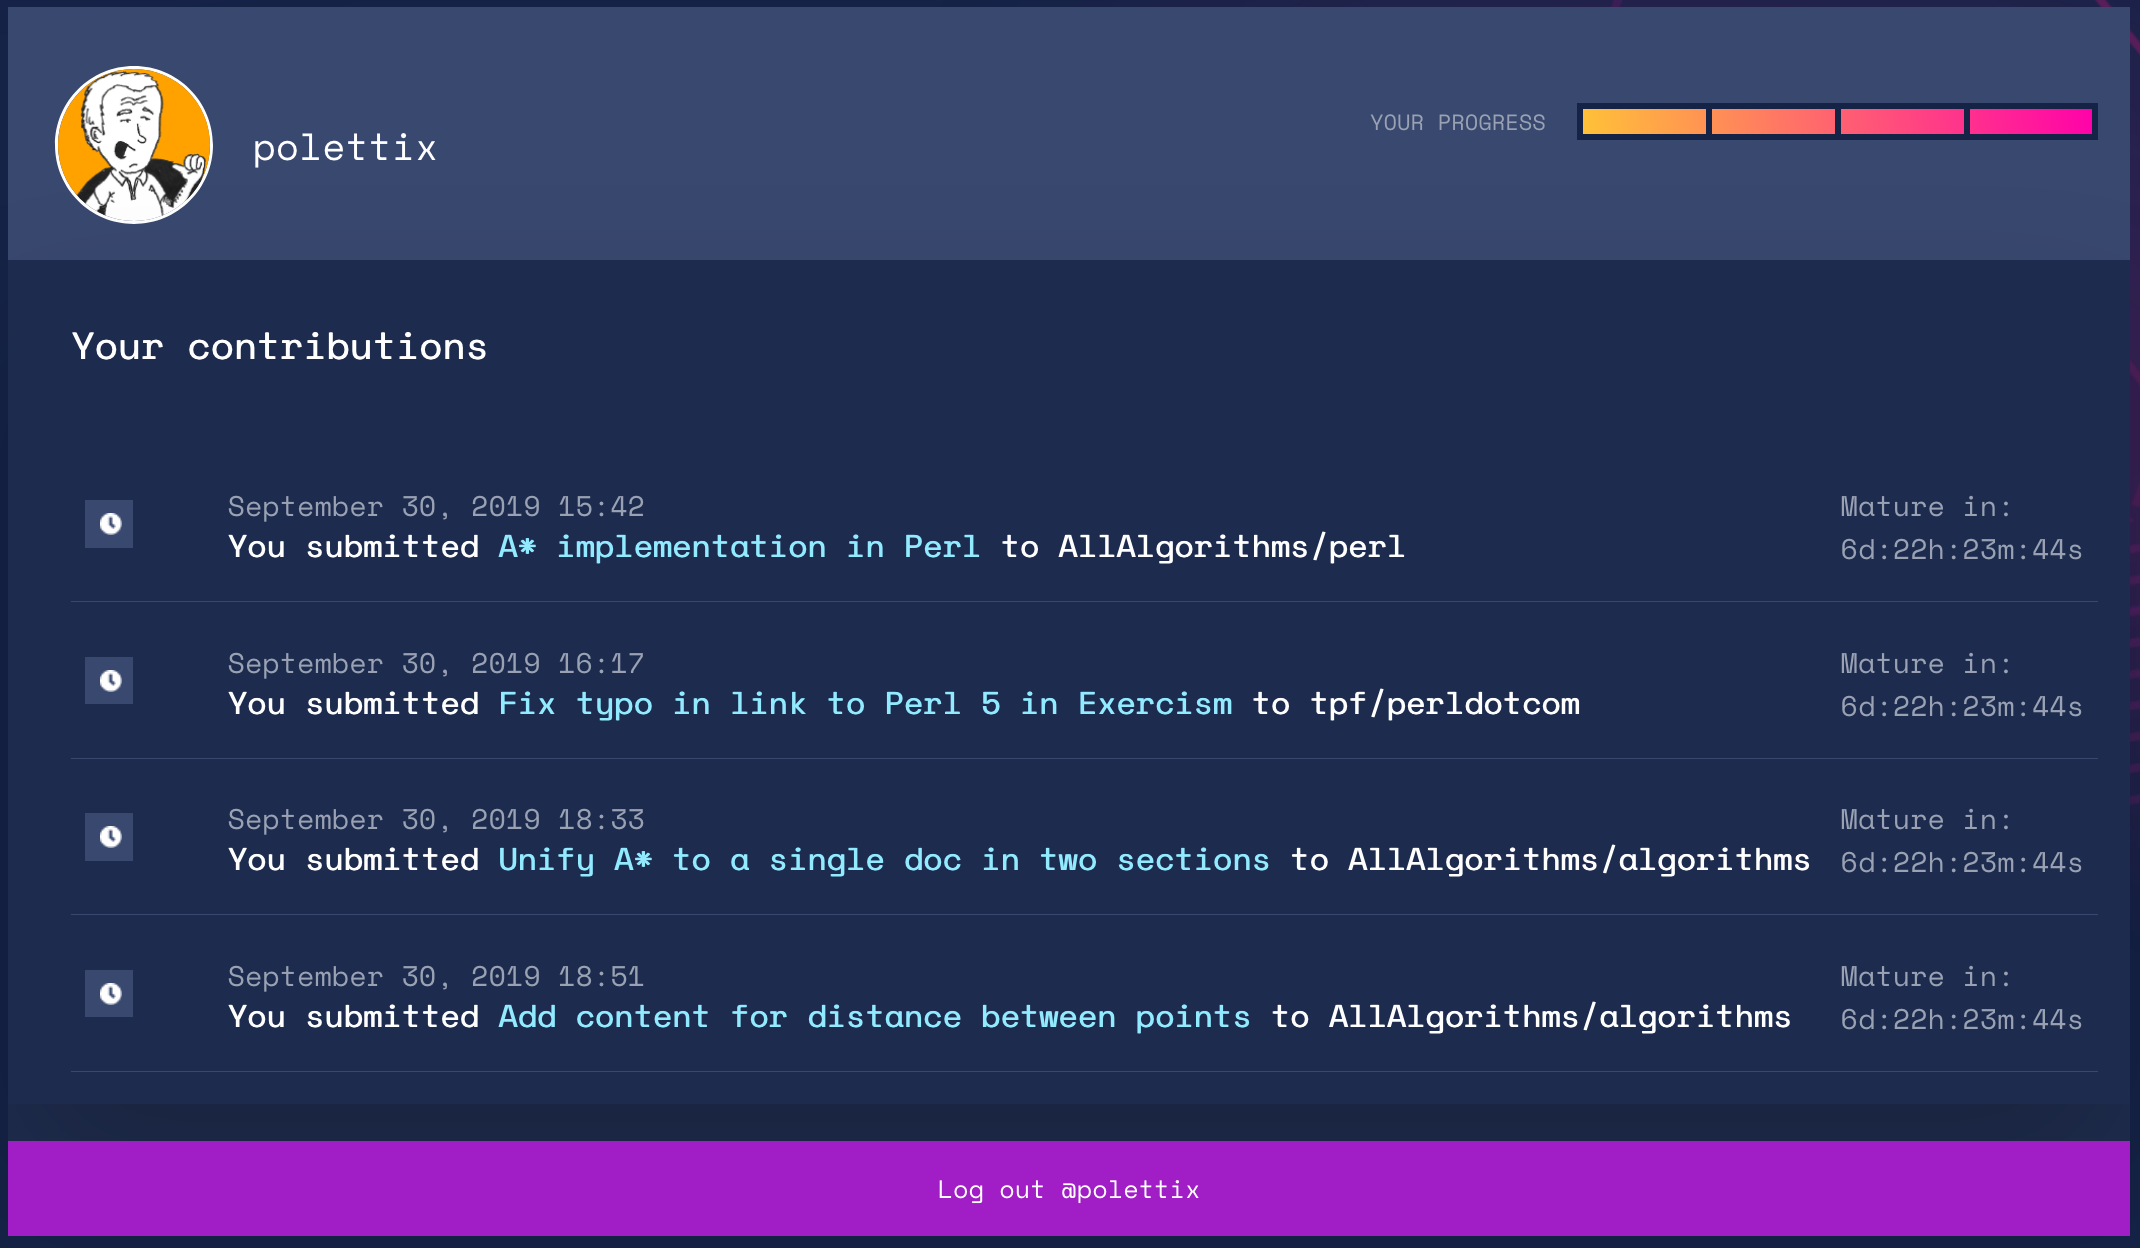Click 'tpf/perldotcom' repository name
The height and width of the screenshot is (1248, 2140).
click(x=1446, y=704)
